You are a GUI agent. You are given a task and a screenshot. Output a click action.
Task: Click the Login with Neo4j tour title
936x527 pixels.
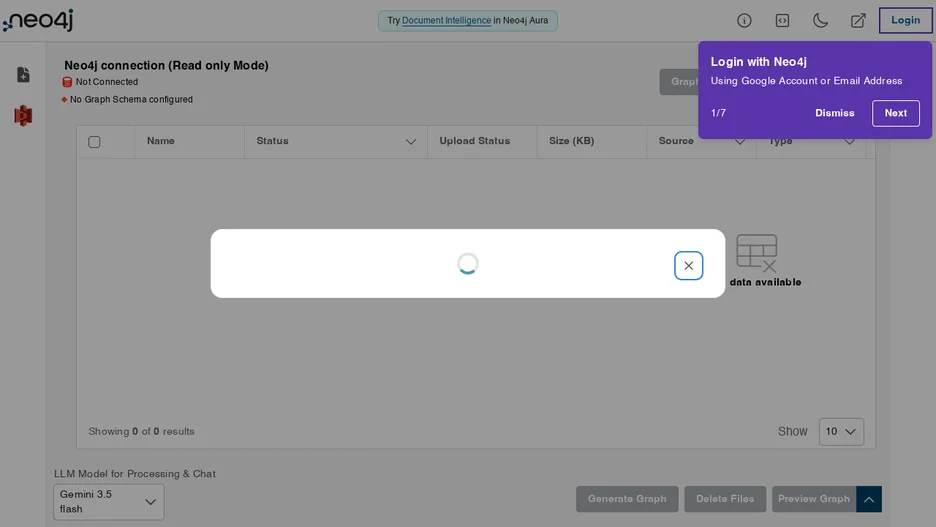click(x=758, y=61)
